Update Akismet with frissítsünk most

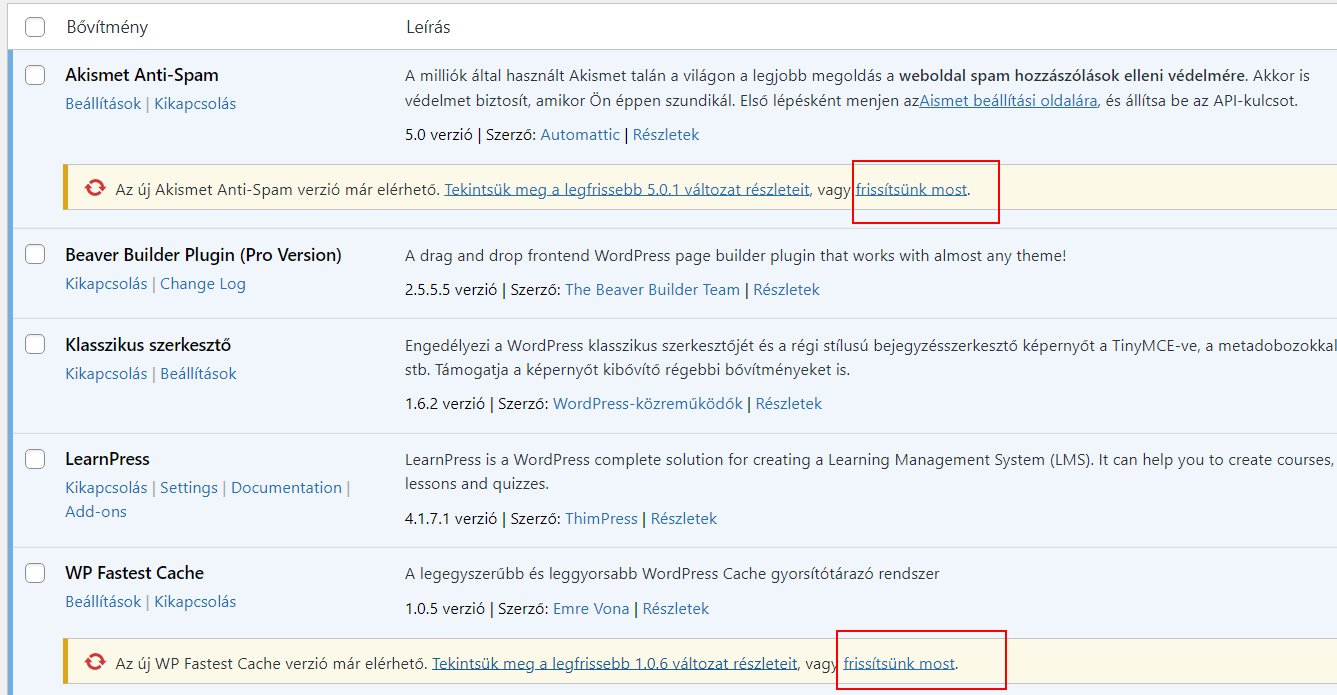coord(911,188)
